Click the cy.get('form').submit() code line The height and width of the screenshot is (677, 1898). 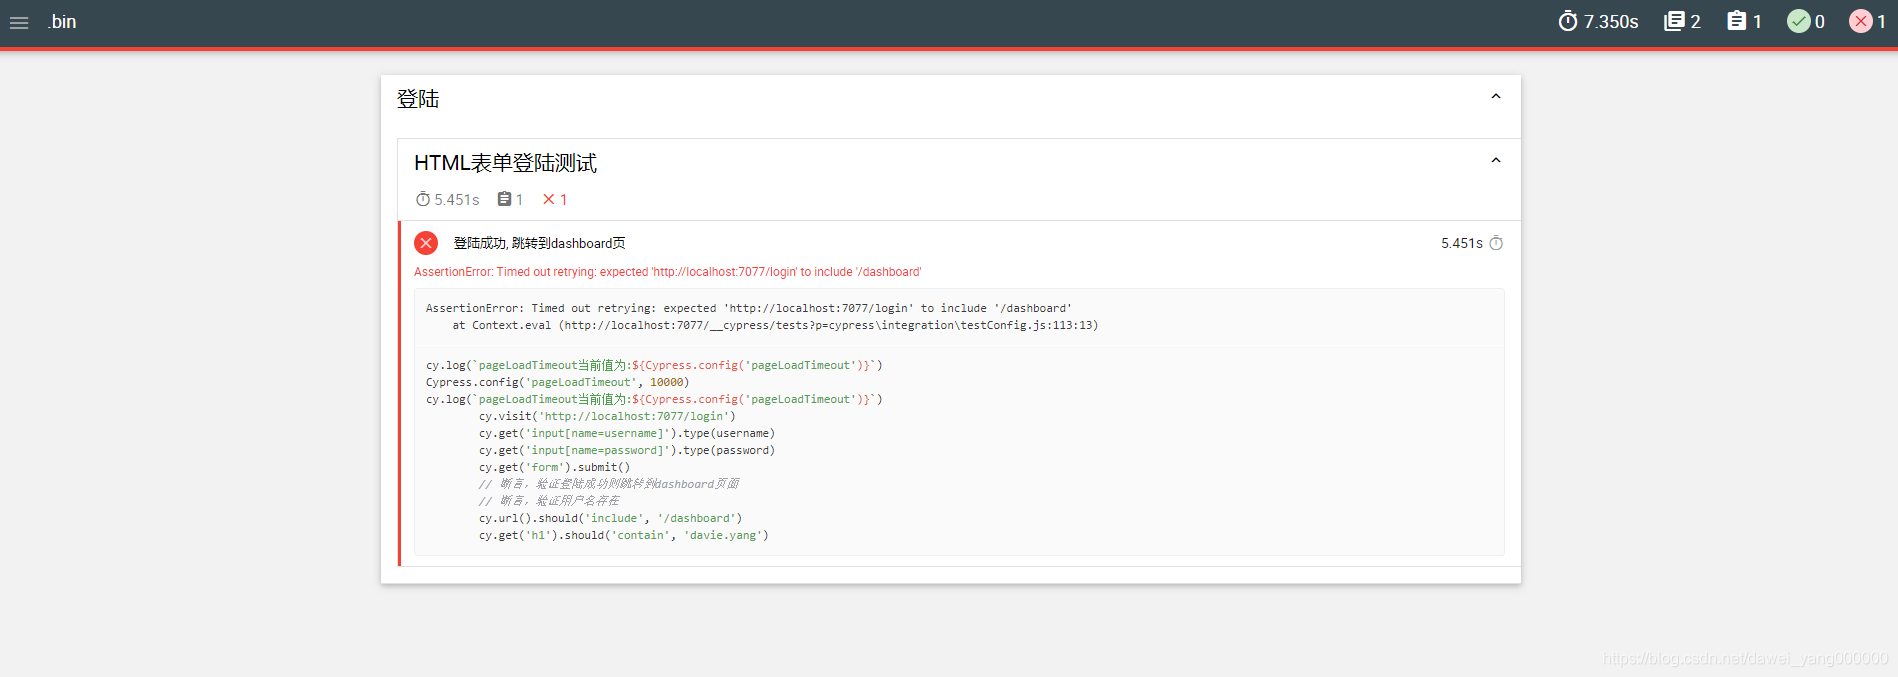click(x=554, y=467)
